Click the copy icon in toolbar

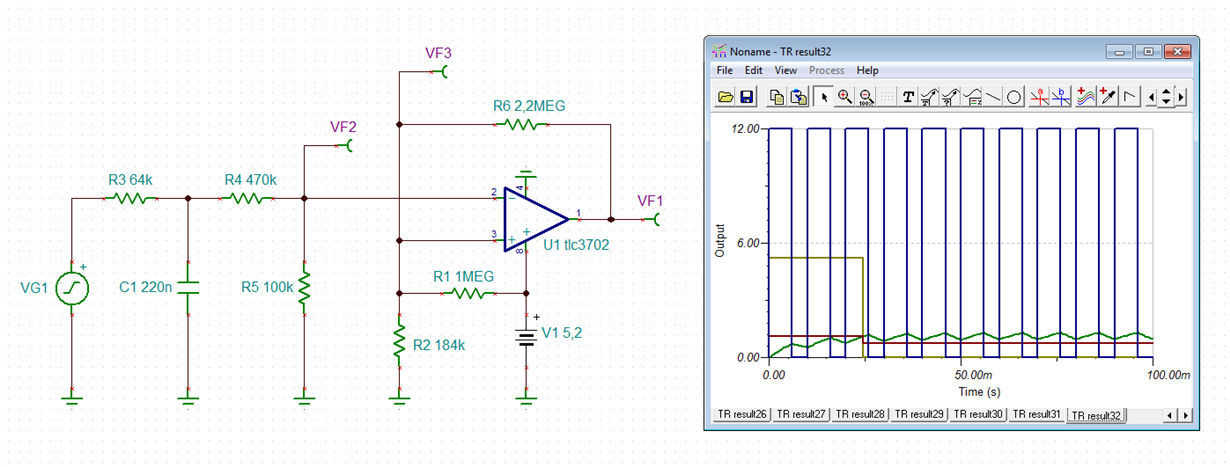[x=777, y=97]
